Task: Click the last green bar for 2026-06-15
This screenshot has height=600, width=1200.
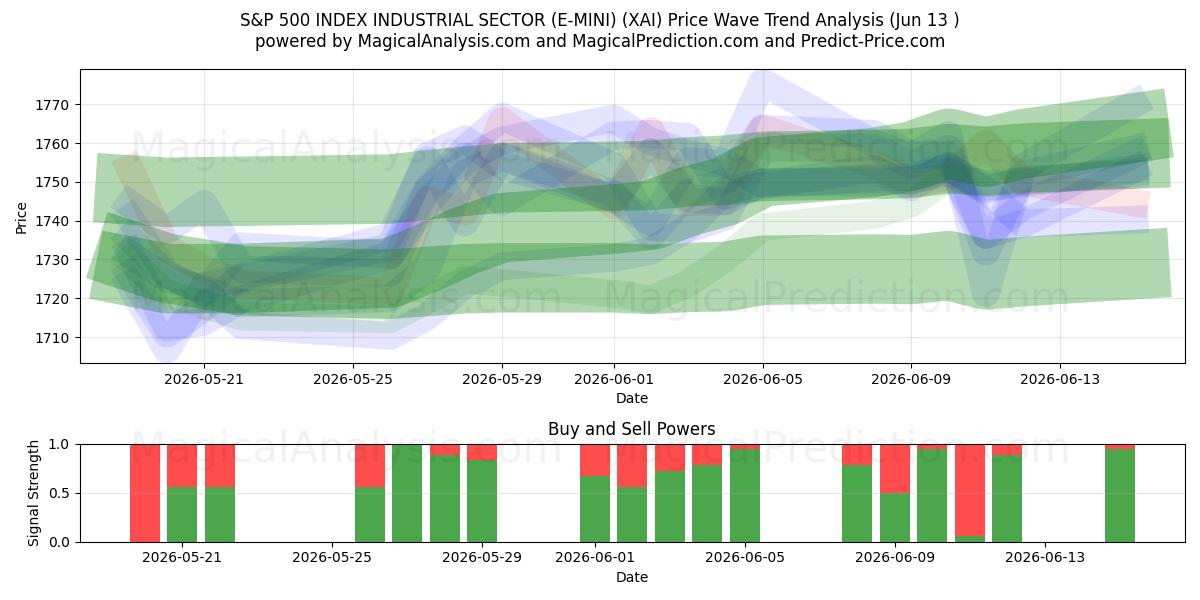Action: coord(1120,495)
